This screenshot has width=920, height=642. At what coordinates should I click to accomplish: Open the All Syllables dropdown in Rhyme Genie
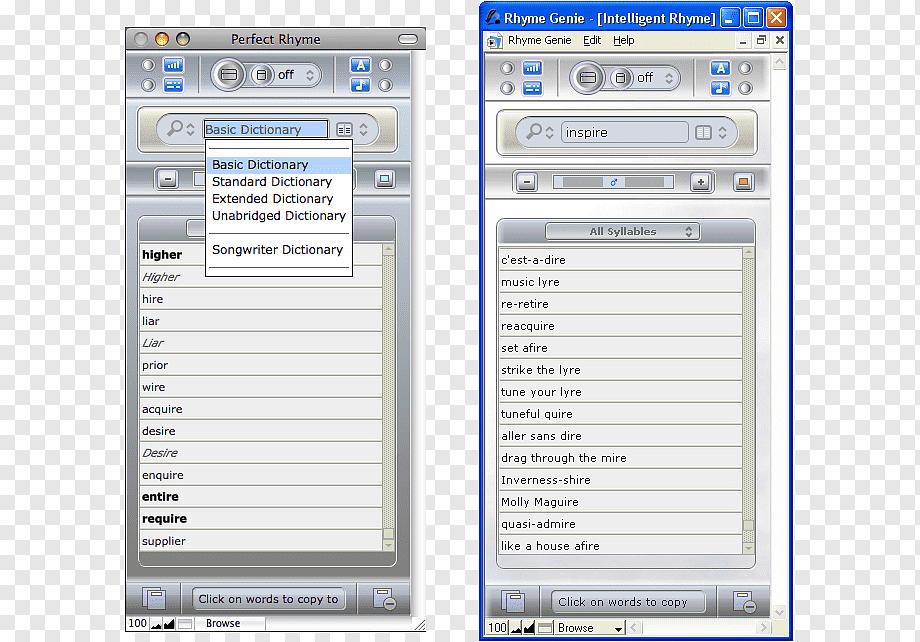[x=623, y=231]
